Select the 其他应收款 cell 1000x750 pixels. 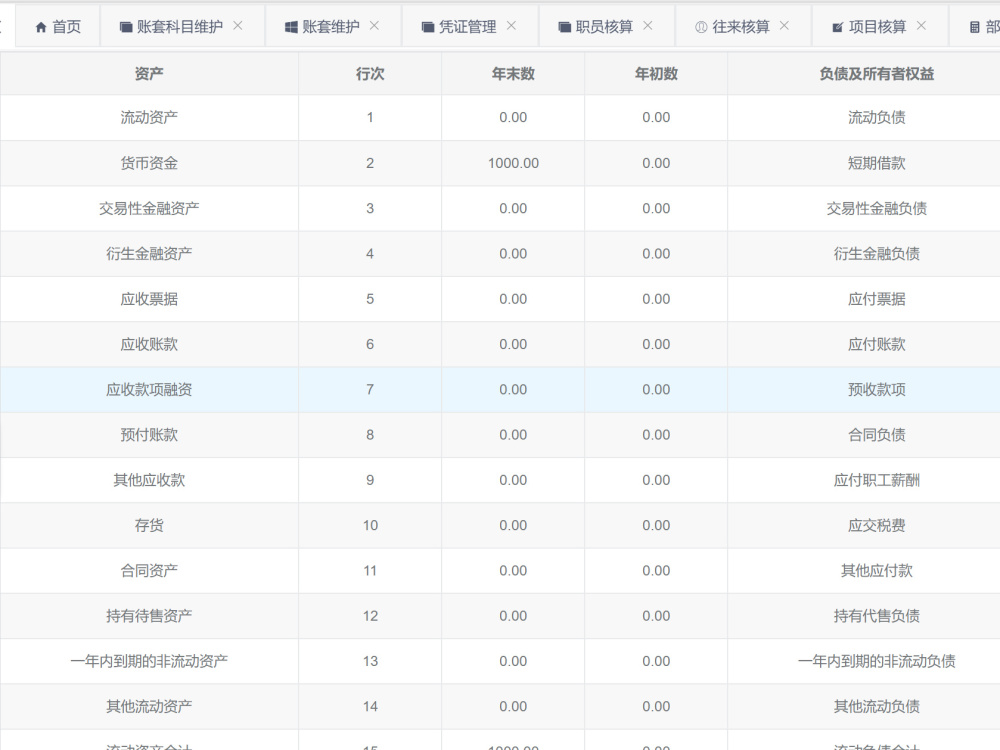149,480
